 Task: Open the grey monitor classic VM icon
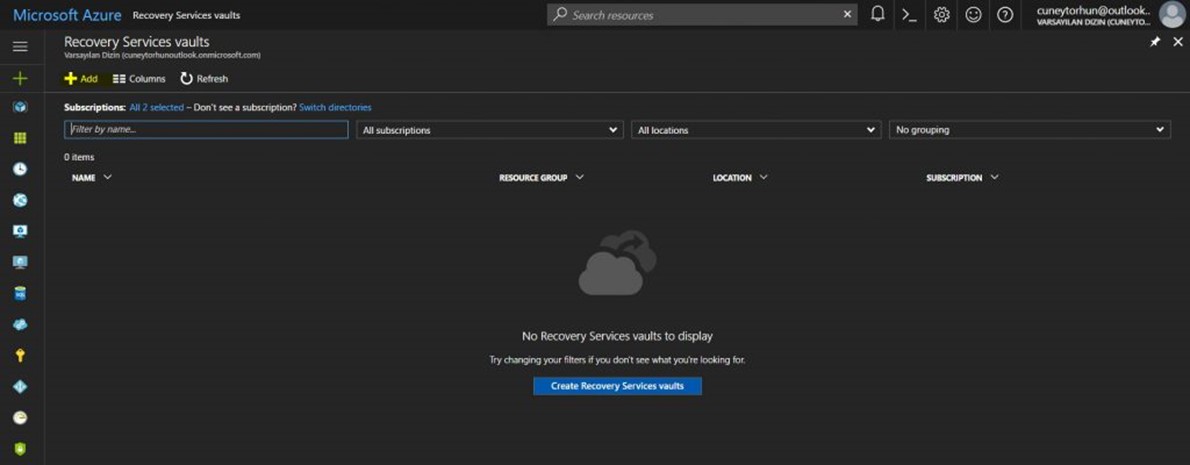tap(20, 262)
